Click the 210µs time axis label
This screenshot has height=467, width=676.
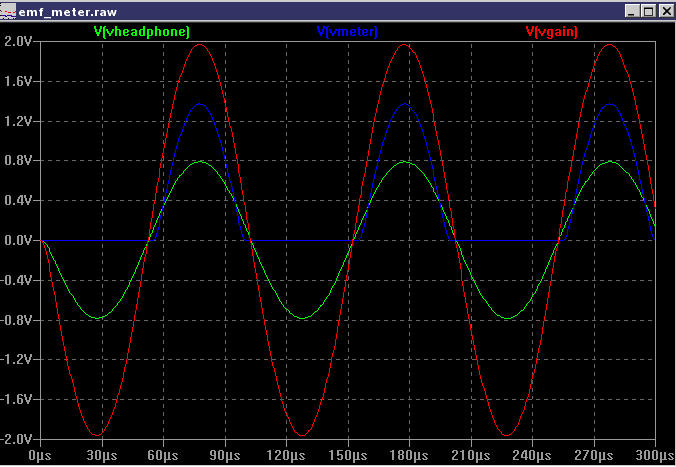(x=470, y=455)
